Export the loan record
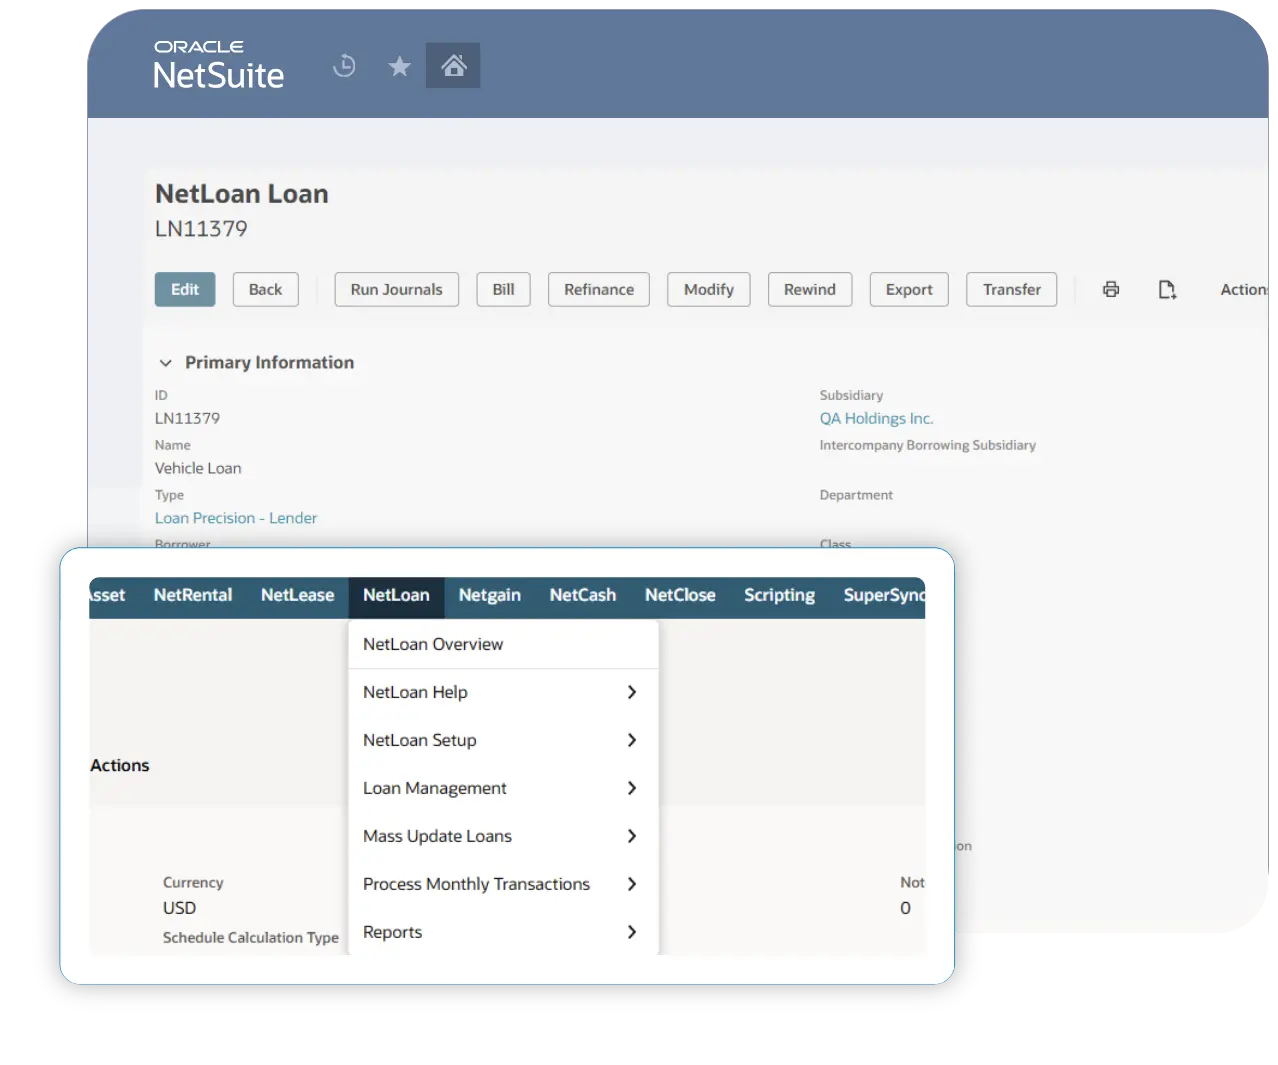This screenshot has width=1278, height=1065. pos(909,289)
